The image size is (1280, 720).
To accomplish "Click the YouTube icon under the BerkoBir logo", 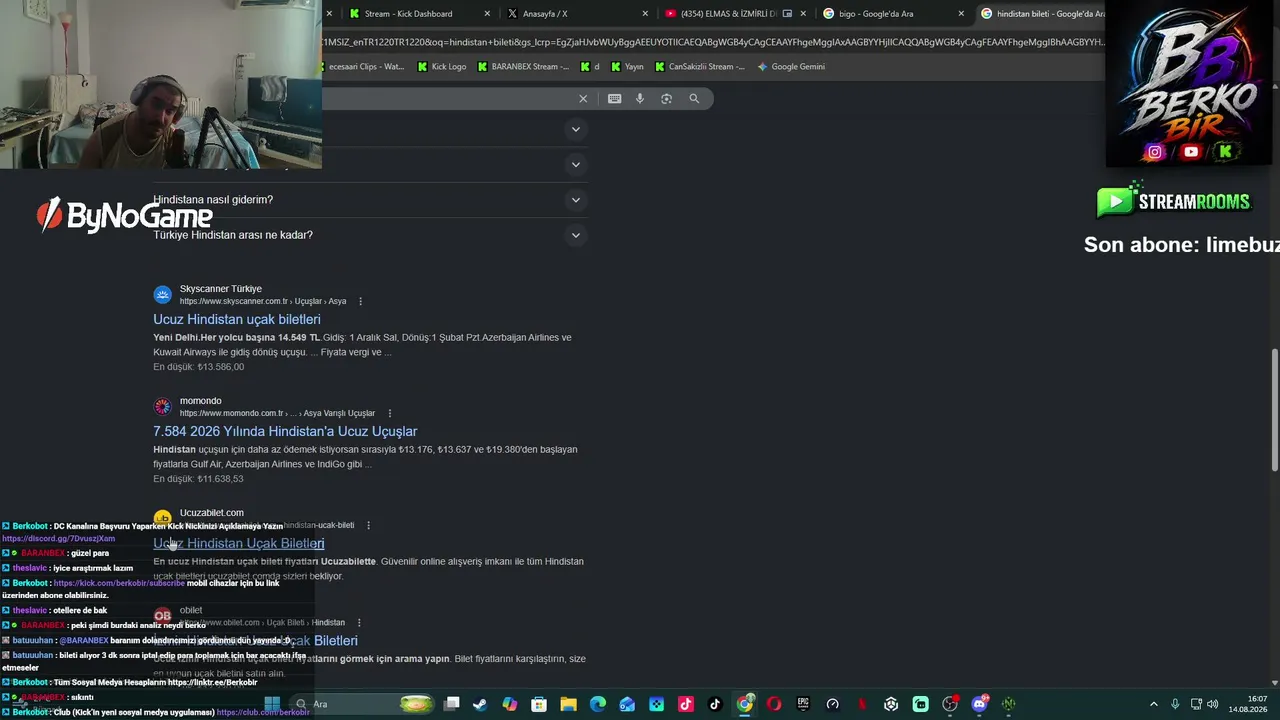I will 1190,152.
